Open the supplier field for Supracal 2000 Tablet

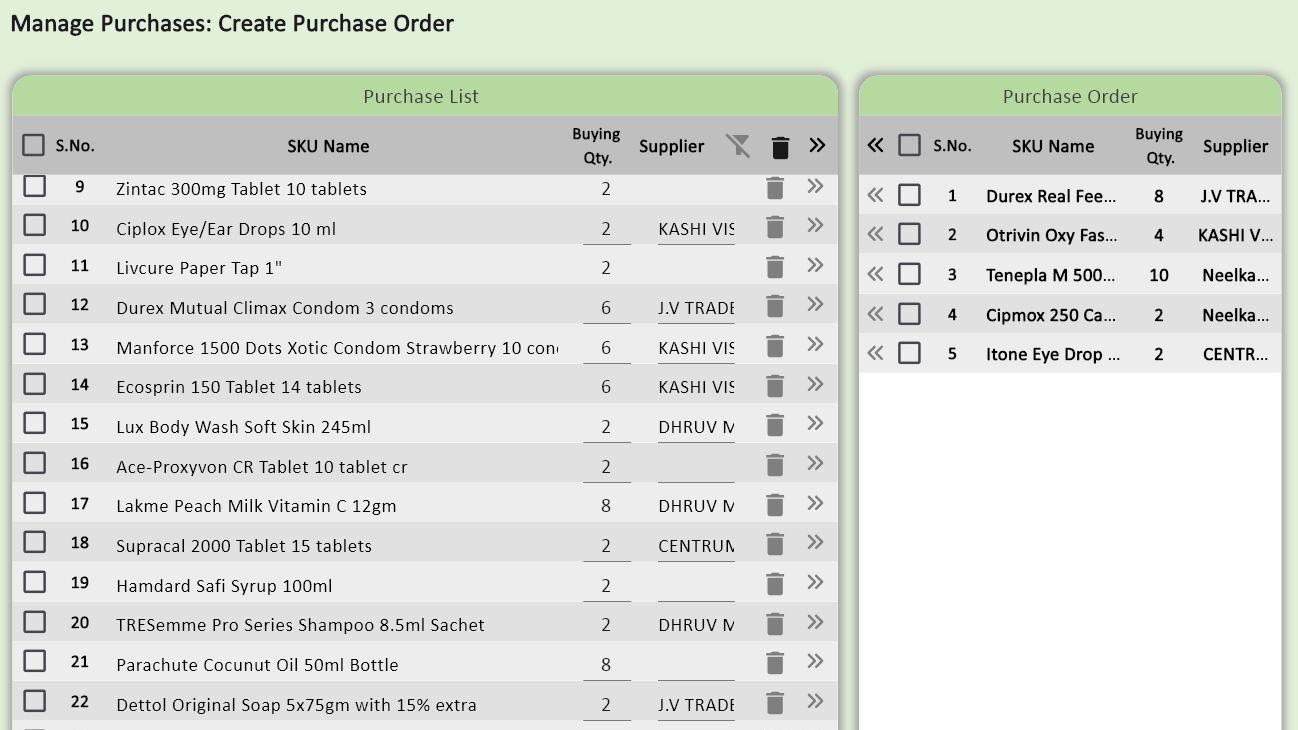696,546
